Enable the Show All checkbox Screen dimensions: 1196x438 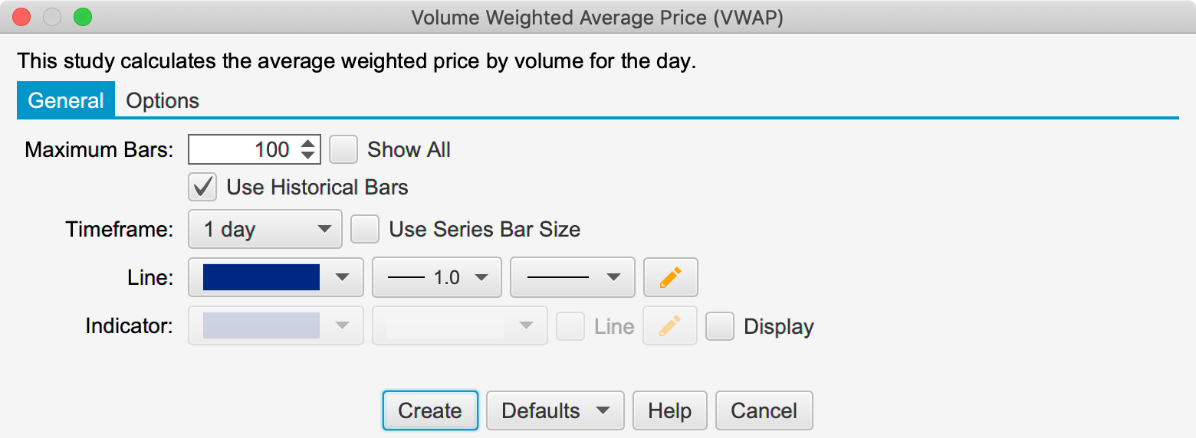[343, 150]
